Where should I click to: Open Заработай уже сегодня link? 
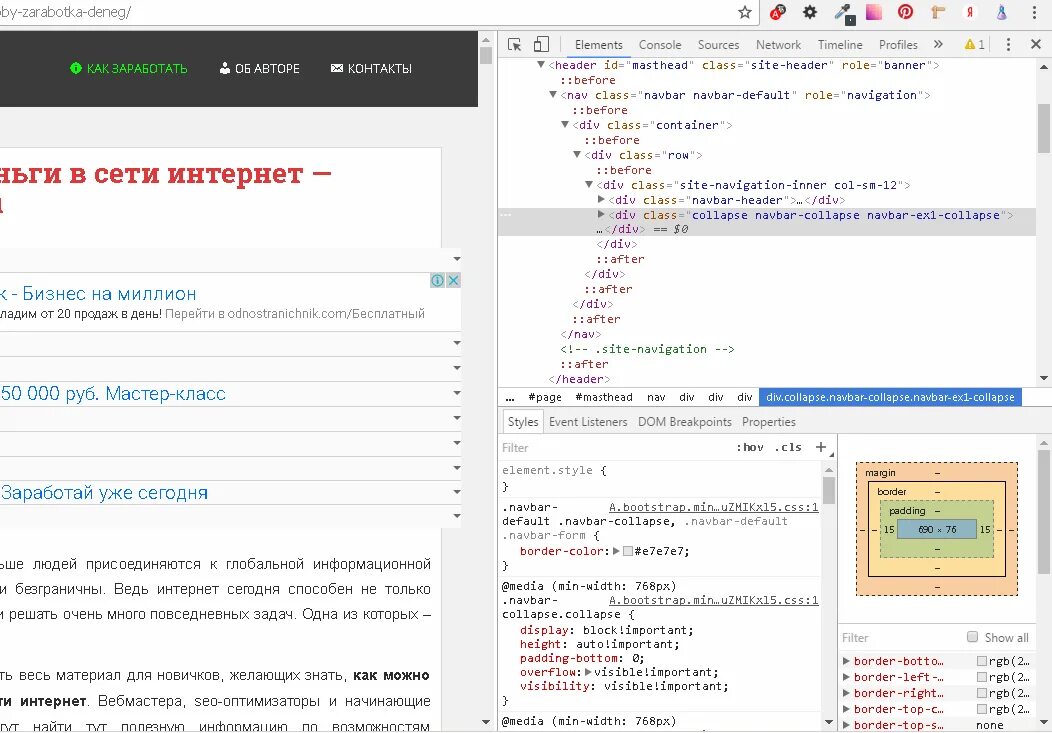(104, 493)
